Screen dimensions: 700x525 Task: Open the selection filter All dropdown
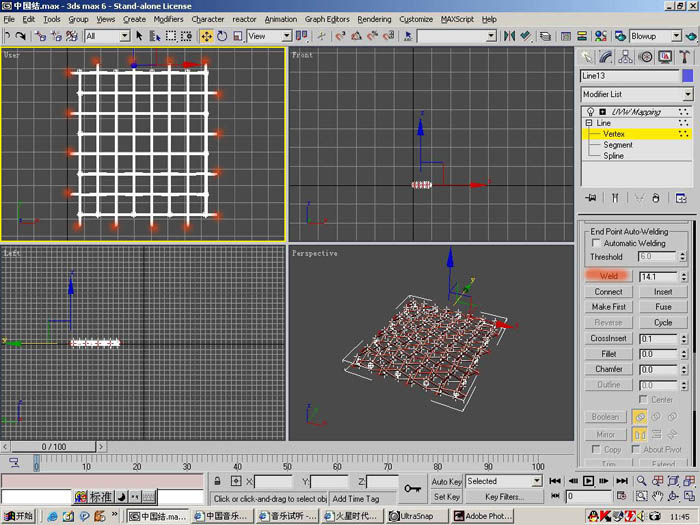pos(125,36)
